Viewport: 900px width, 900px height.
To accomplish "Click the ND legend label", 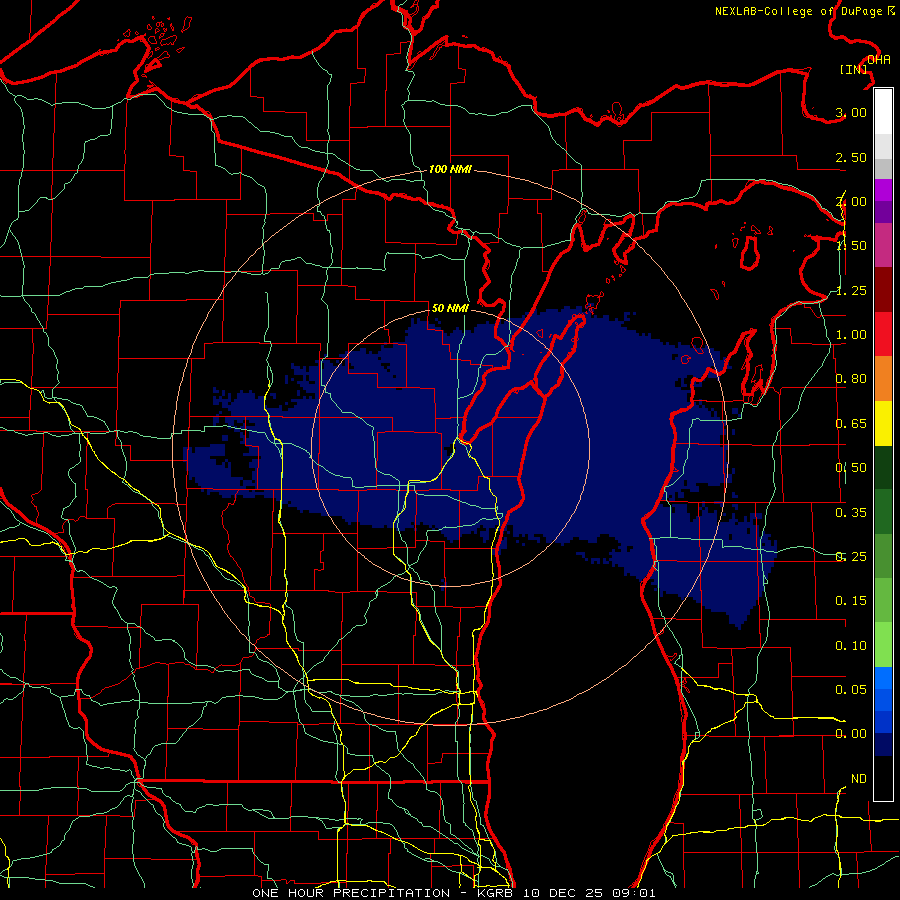I will (x=859, y=779).
